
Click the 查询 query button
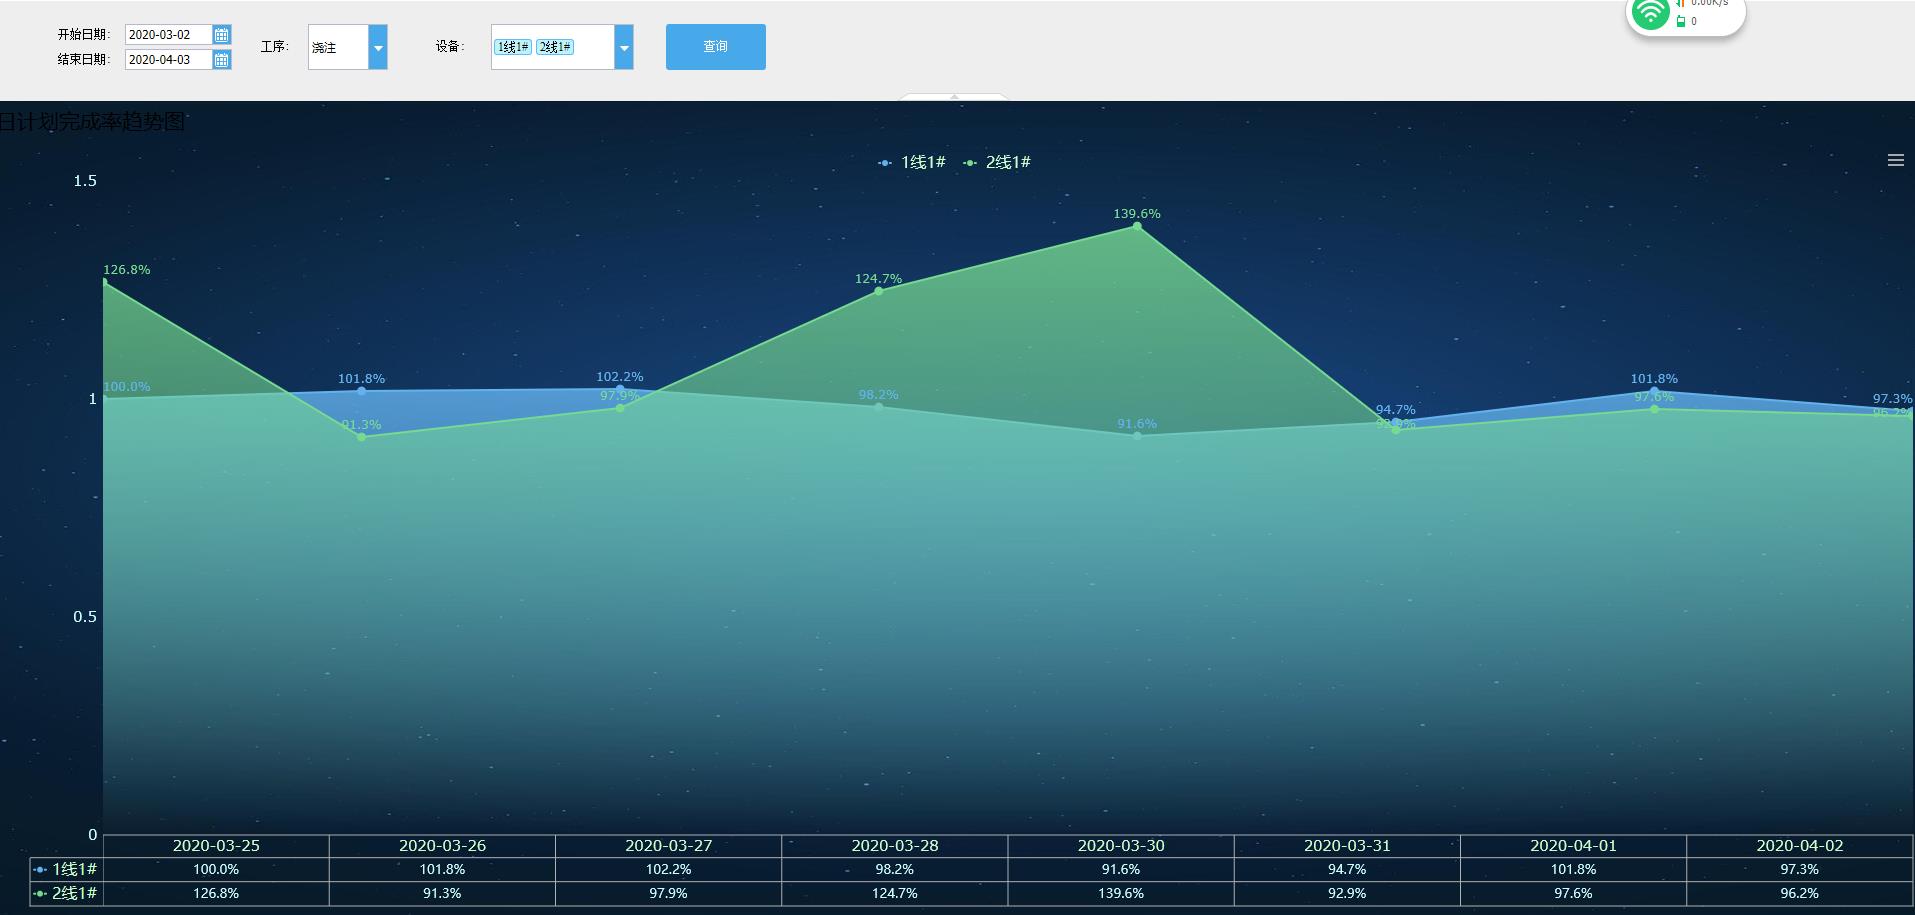coord(715,47)
